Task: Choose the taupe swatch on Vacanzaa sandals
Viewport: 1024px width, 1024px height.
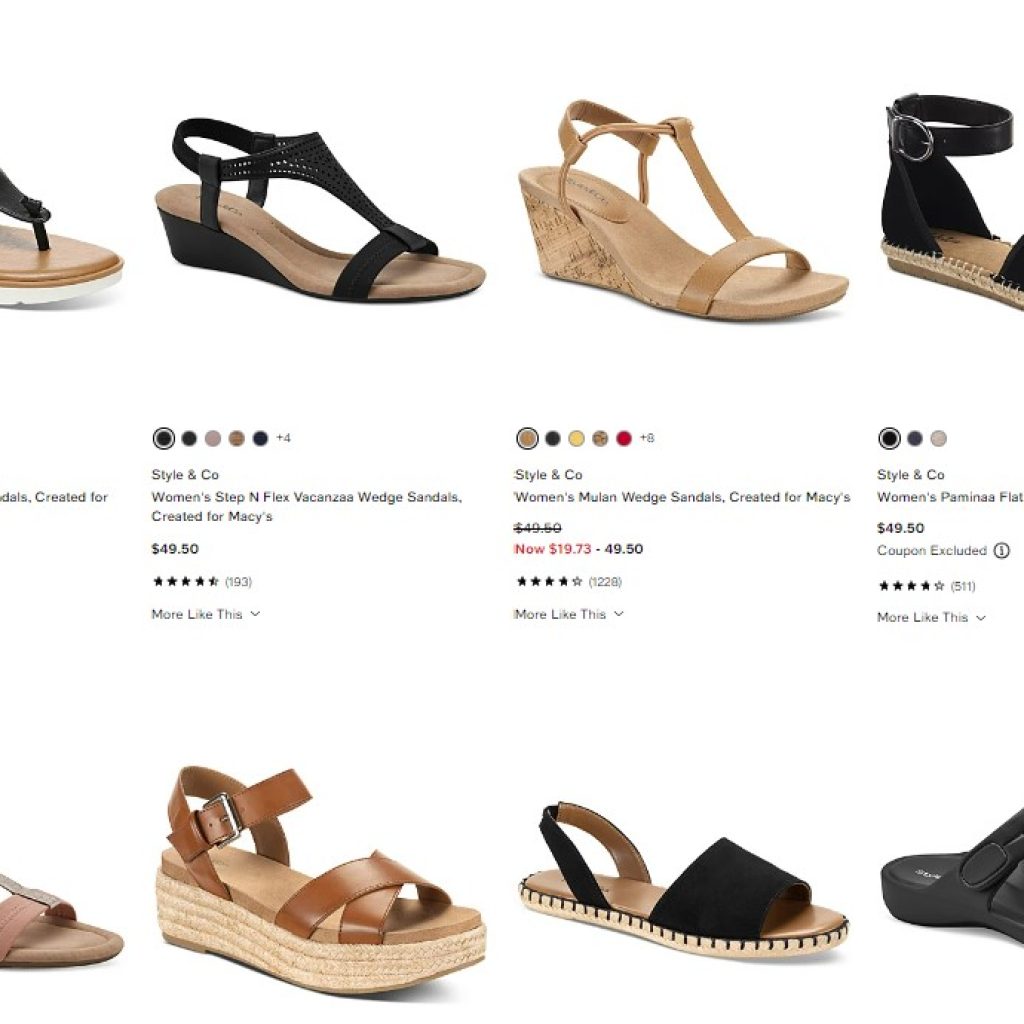Action: 213,438
